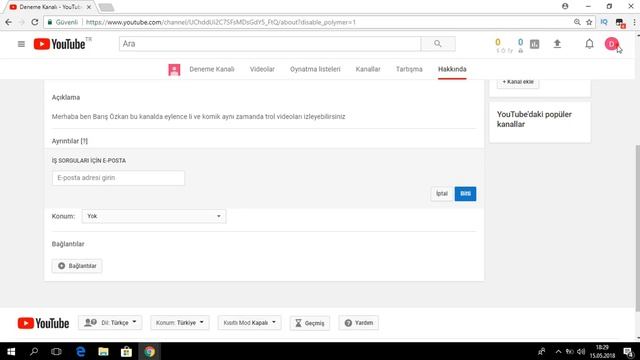The width and height of the screenshot is (640, 360).
Task: Open notifications bell
Action: [x=589, y=44]
